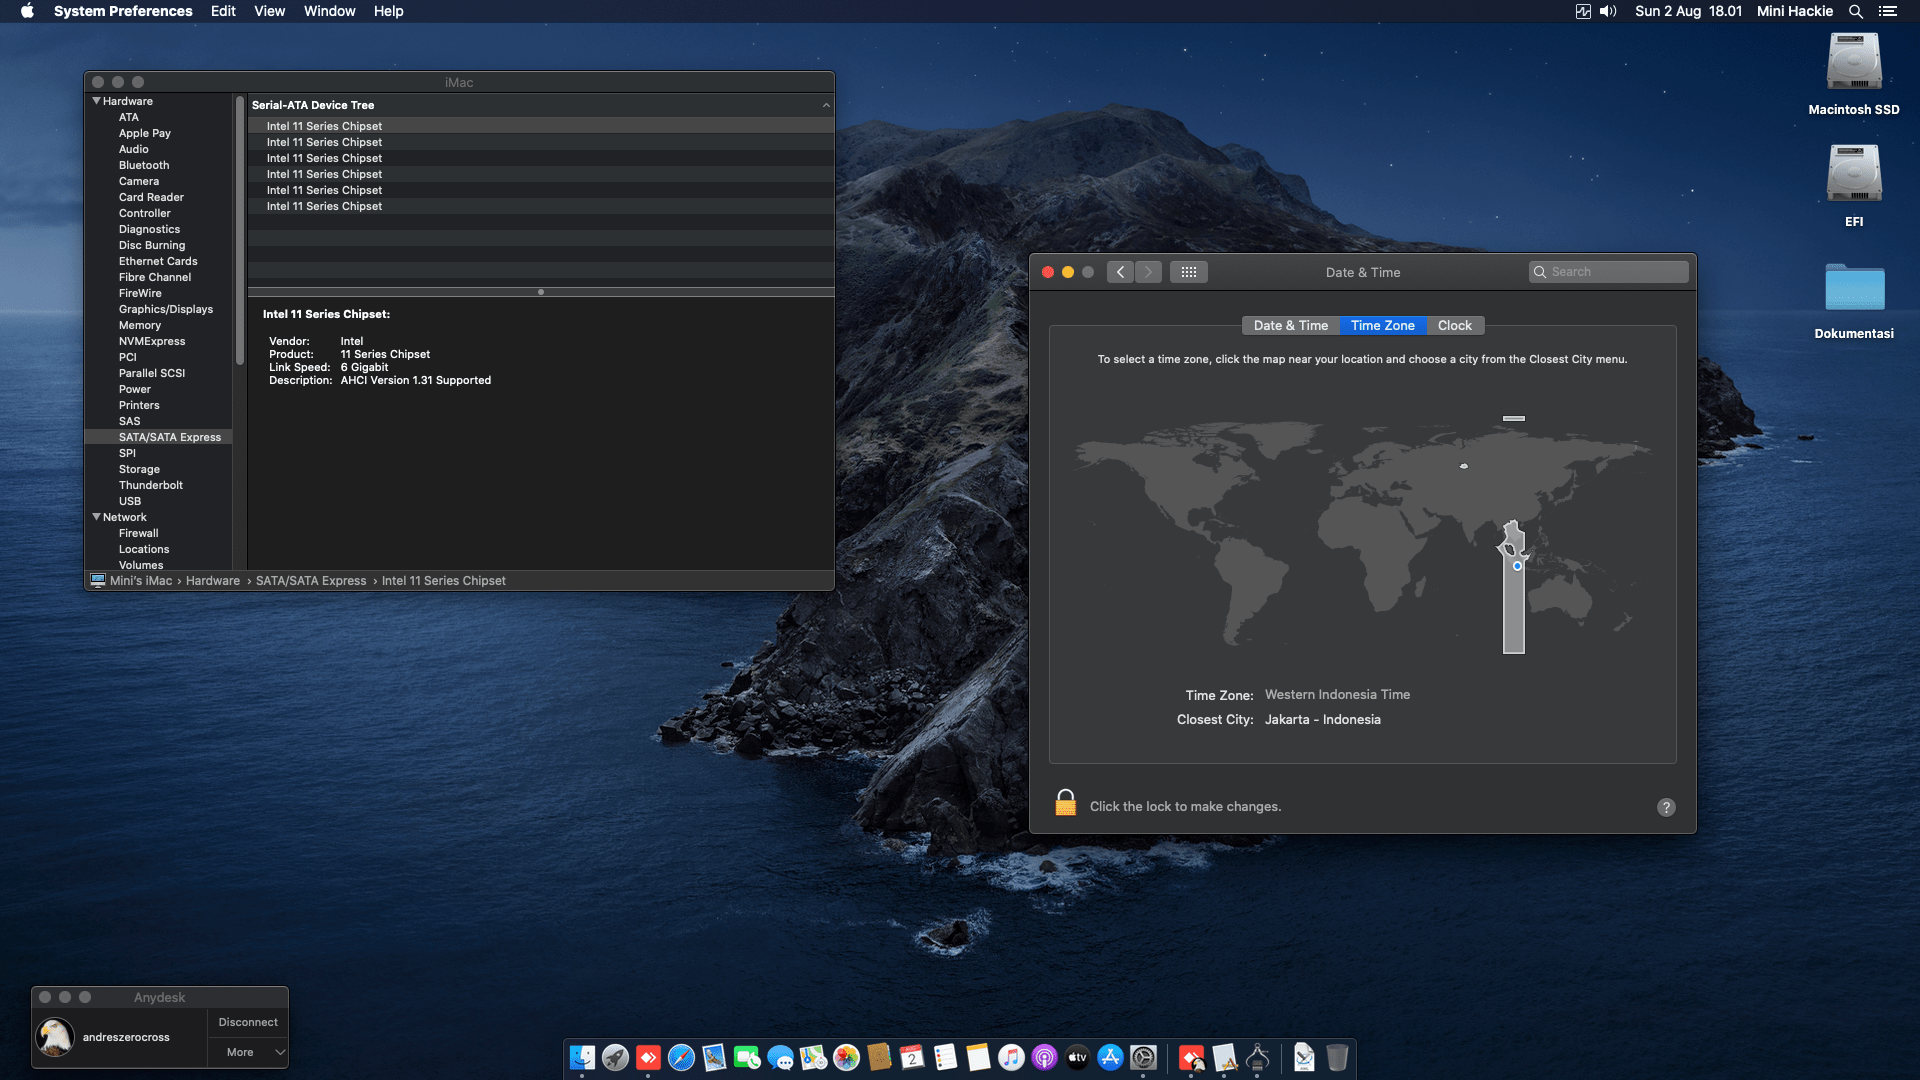Viewport: 1920px width, 1080px height.
Task: Open Safari from the dock
Action: click(681, 1058)
